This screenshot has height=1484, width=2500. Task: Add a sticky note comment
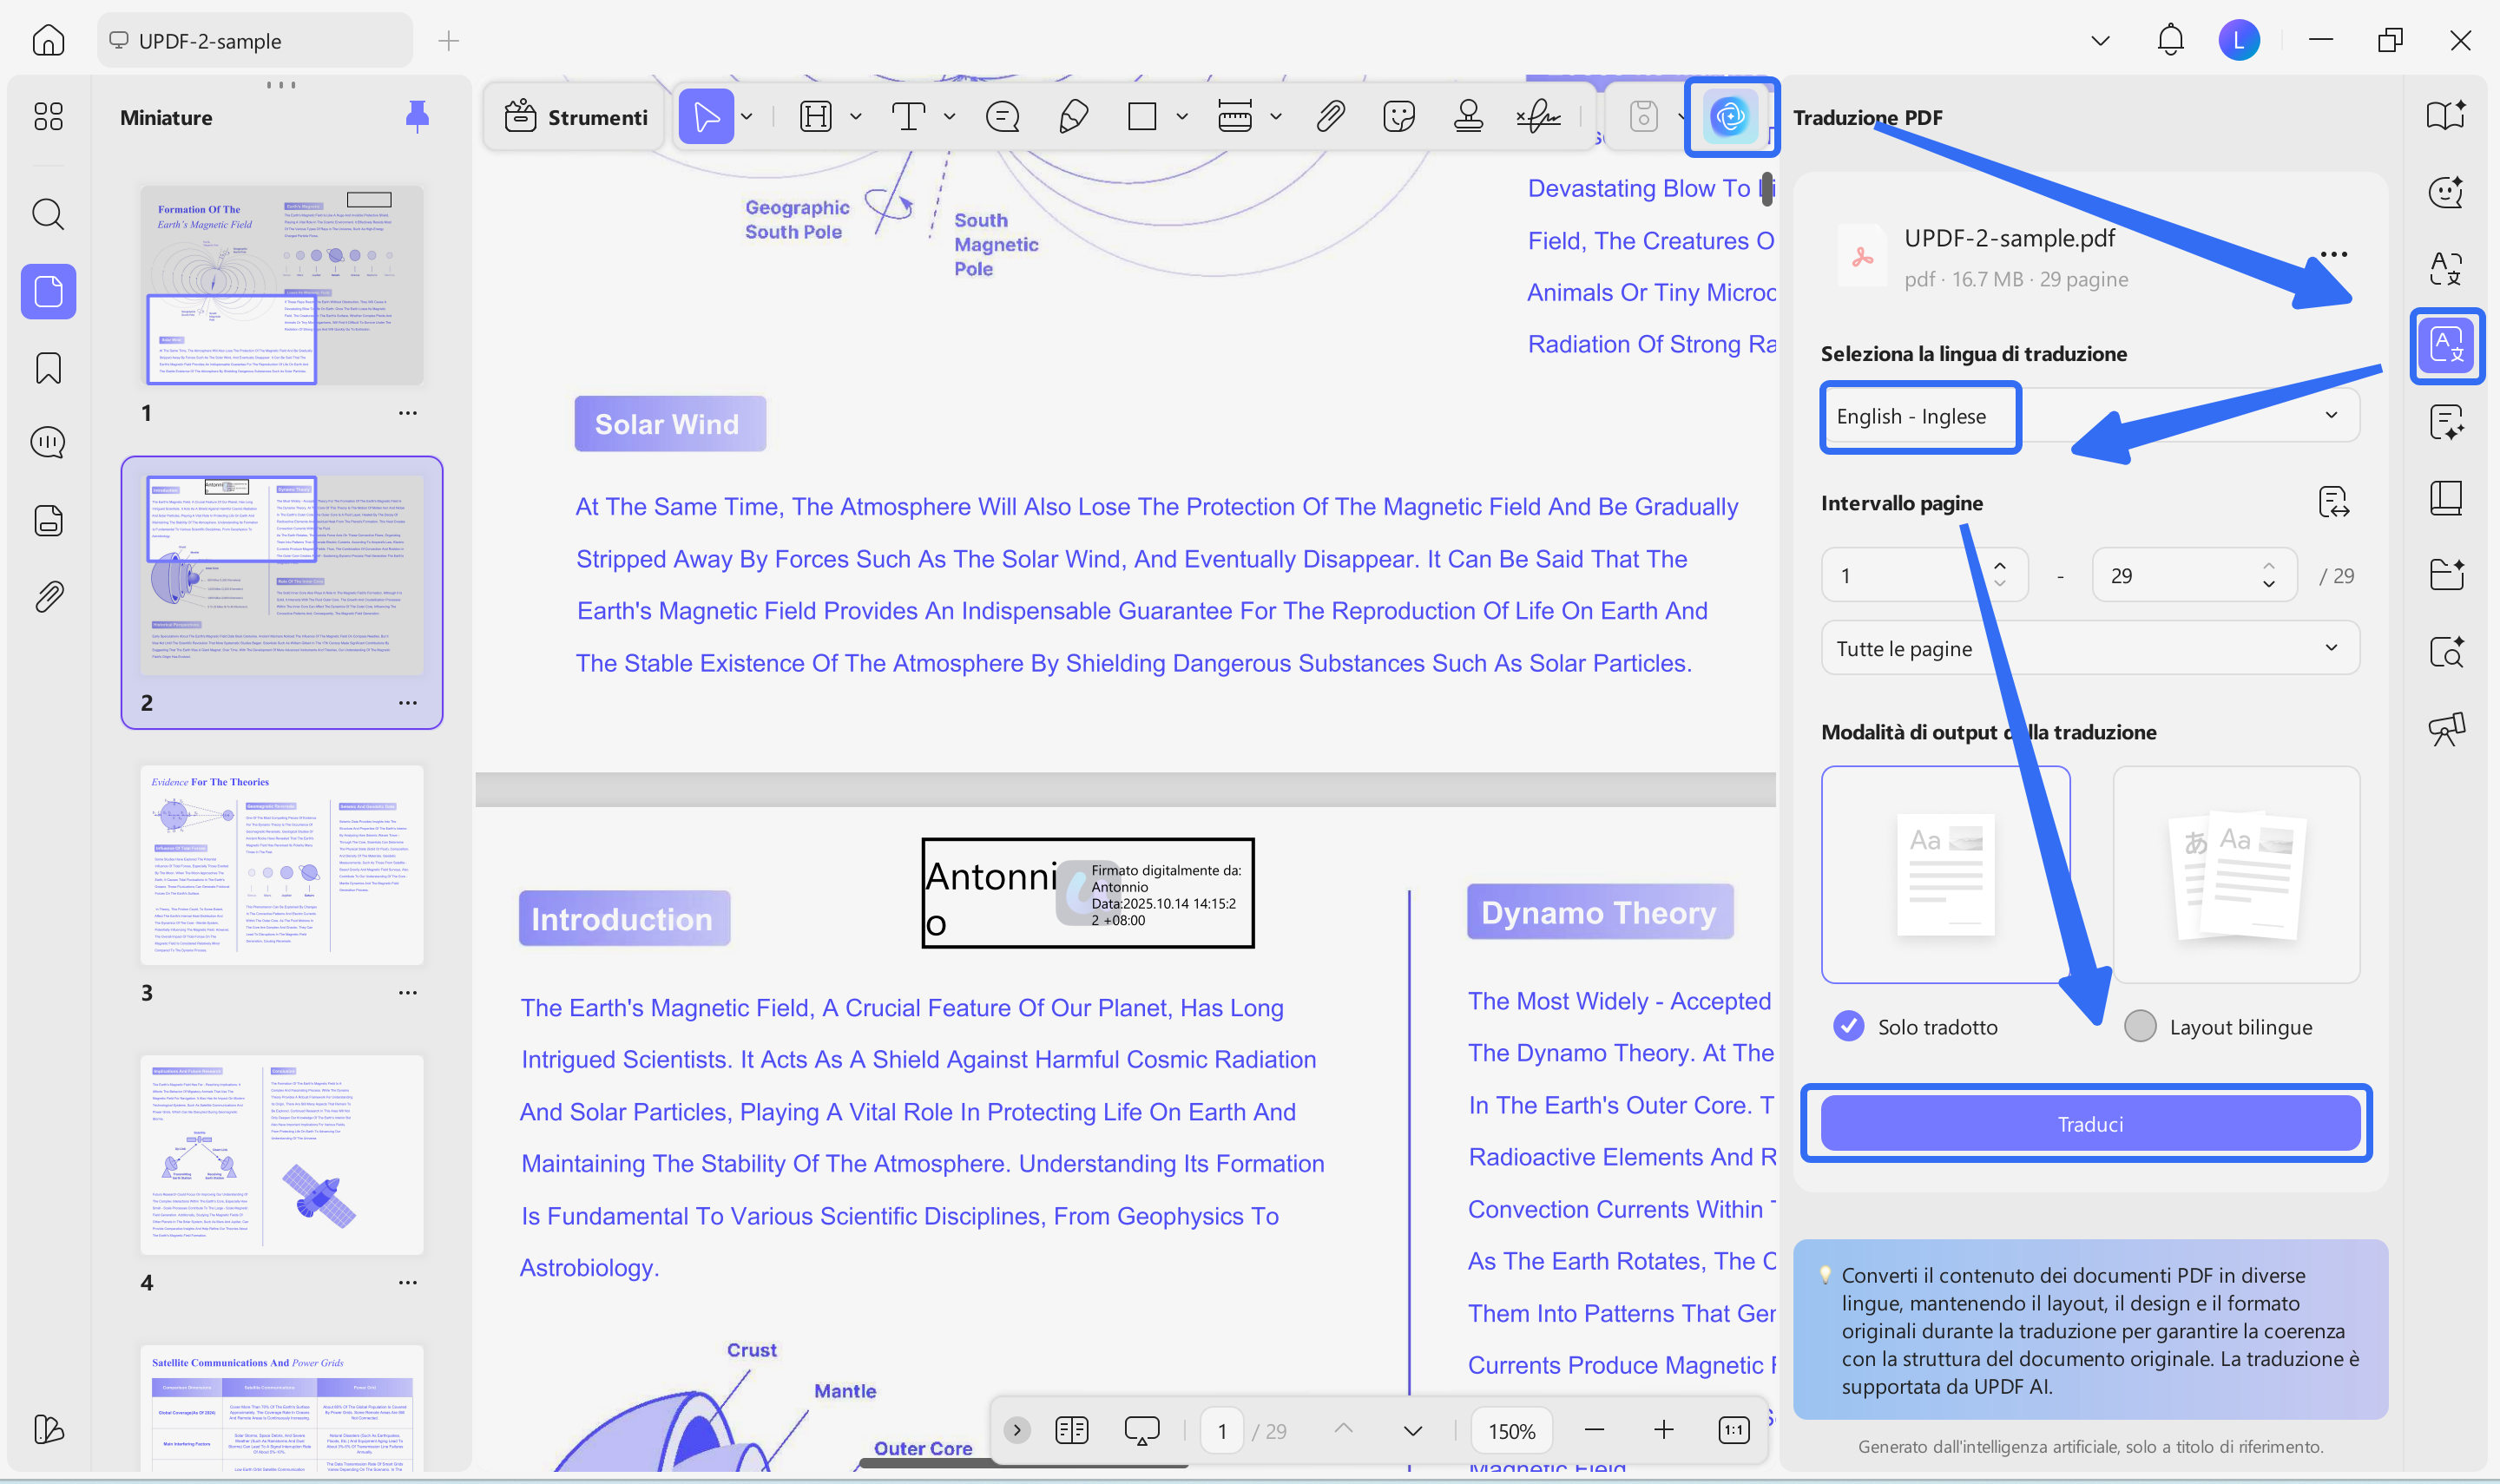pyautogui.click(x=1002, y=117)
